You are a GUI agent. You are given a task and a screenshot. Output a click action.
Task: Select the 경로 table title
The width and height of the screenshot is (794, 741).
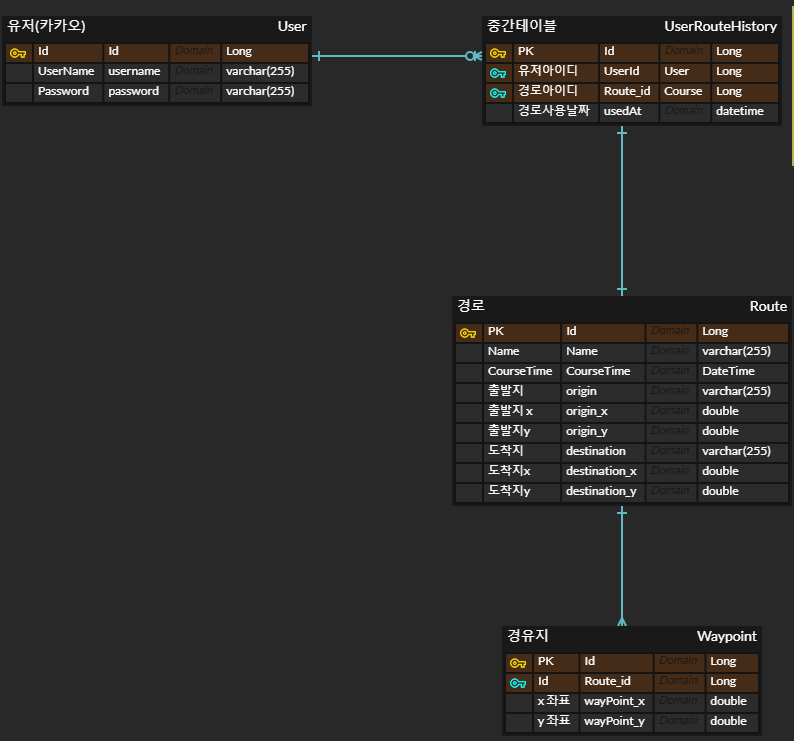pyautogui.click(x=471, y=305)
